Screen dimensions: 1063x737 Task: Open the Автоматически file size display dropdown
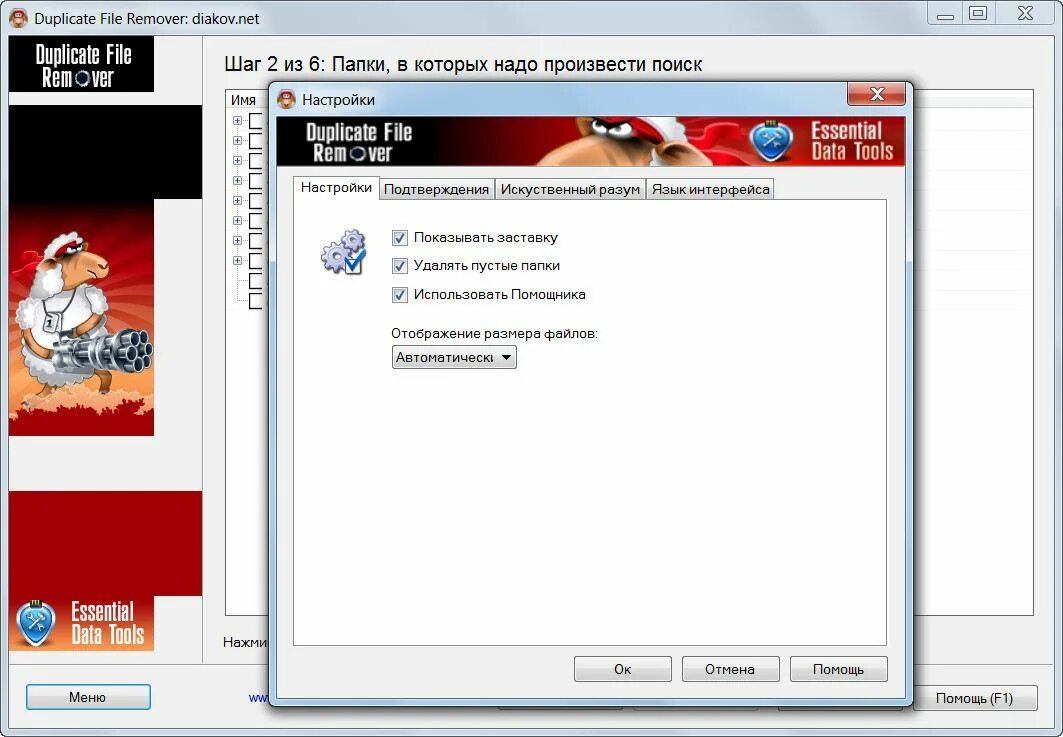[x=454, y=357]
